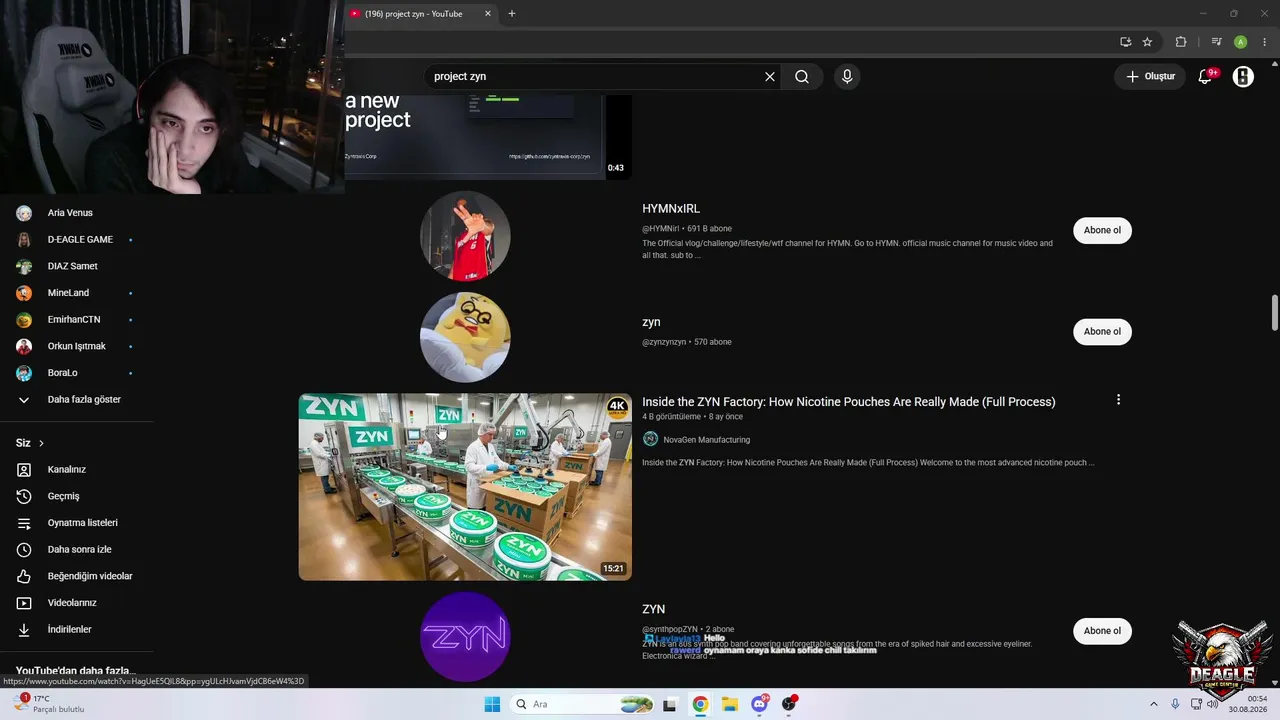
Task: Open the purple ZYN synthpop channel avatar
Action: pyautogui.click(x=465, y=637)
